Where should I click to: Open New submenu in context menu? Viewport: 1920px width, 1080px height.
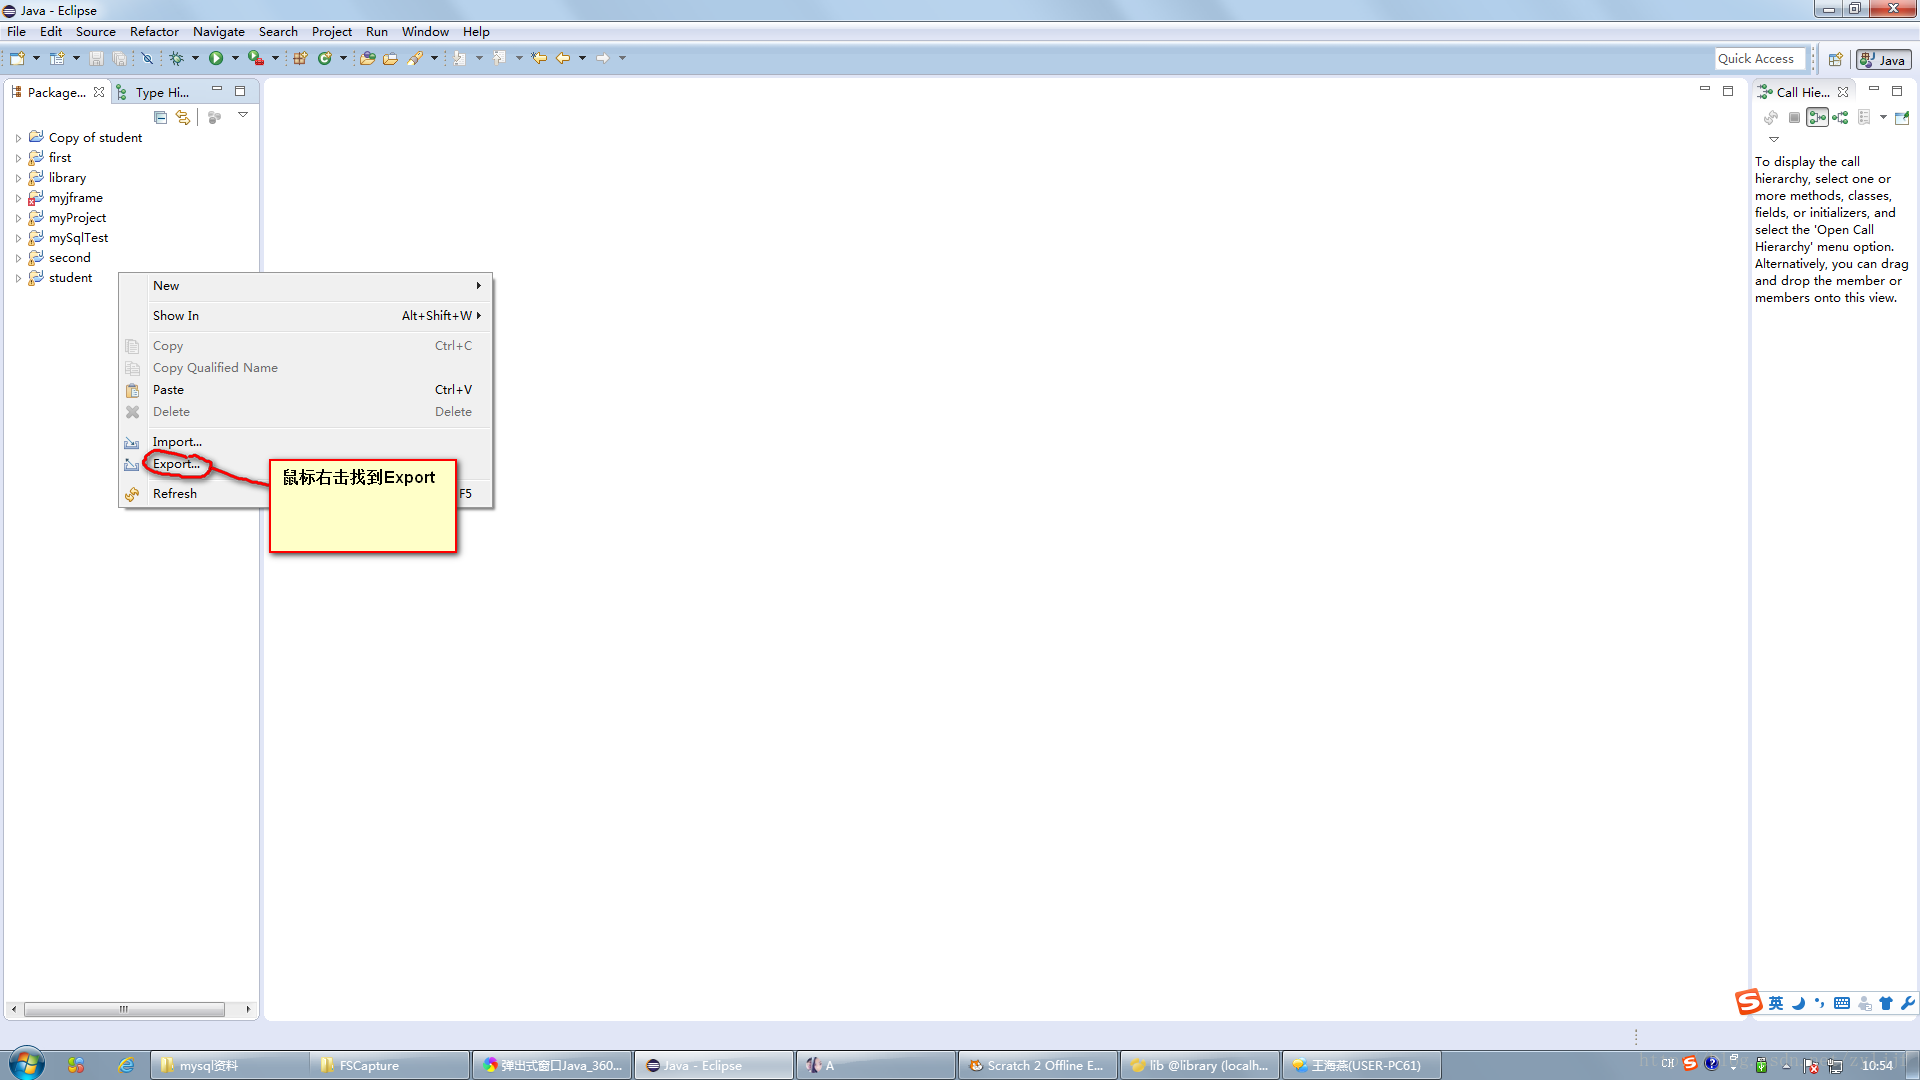[x=306, y=286]
